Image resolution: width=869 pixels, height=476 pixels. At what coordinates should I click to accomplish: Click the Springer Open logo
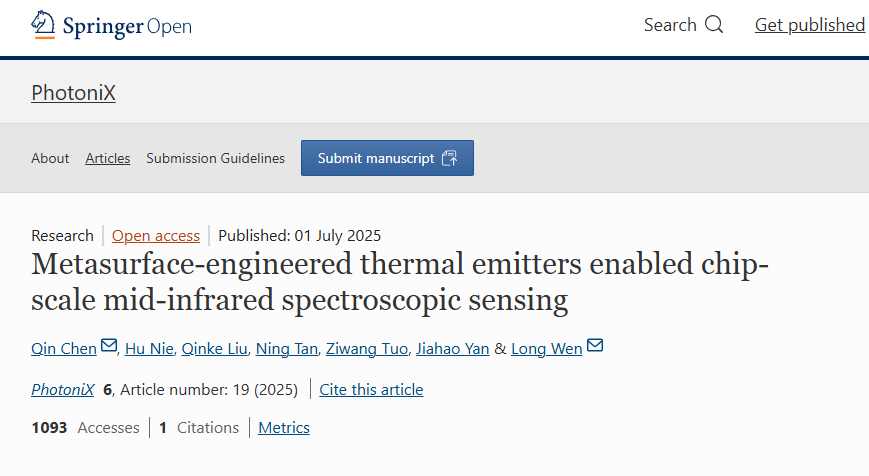[110, 25]
